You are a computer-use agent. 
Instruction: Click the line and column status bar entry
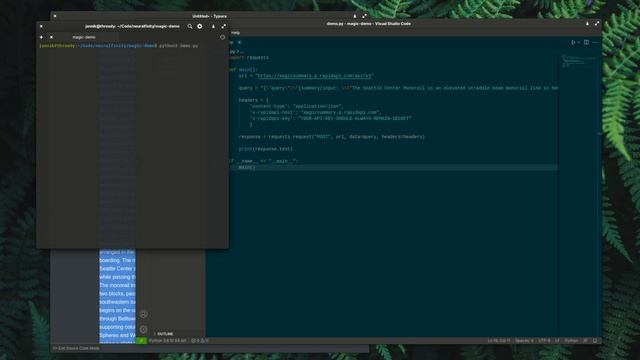coord(499,340)
